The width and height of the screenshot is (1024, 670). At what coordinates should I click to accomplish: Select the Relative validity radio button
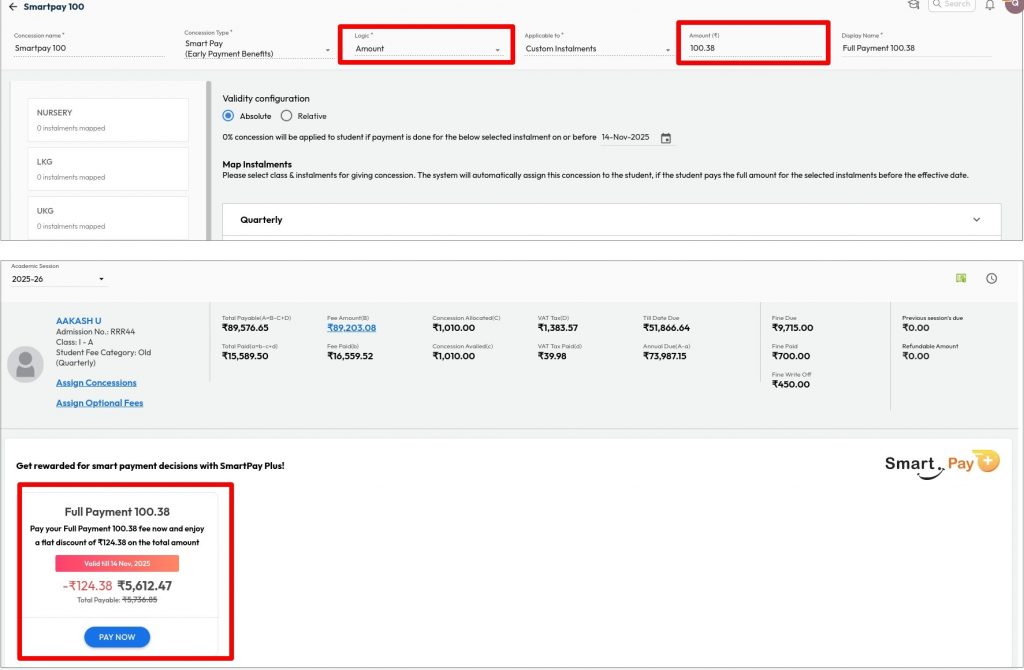tap(287, 116)
